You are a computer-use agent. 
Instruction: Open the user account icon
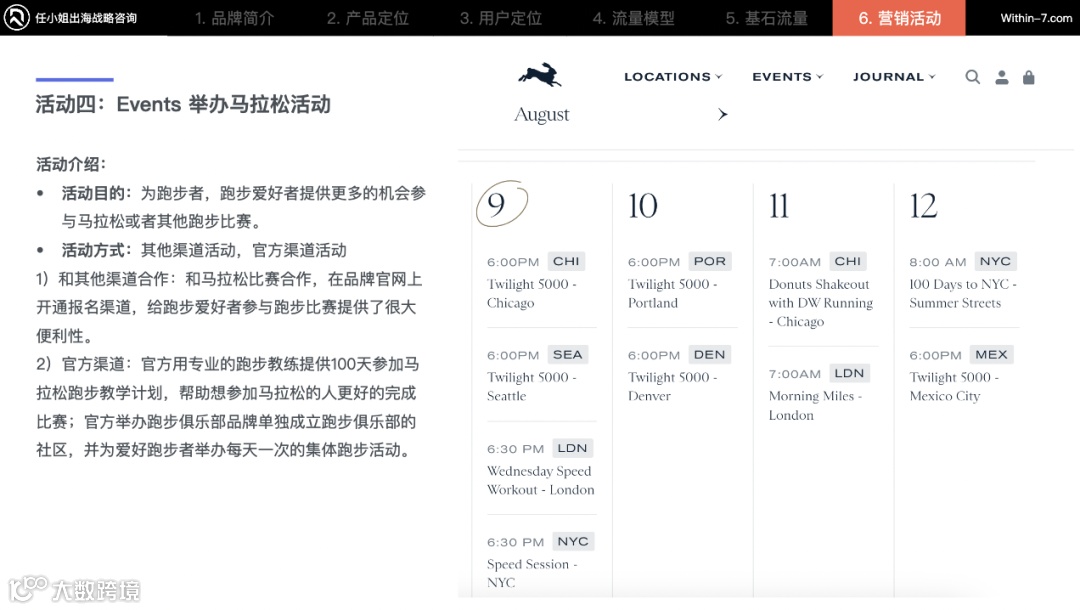coord(1001,77)
